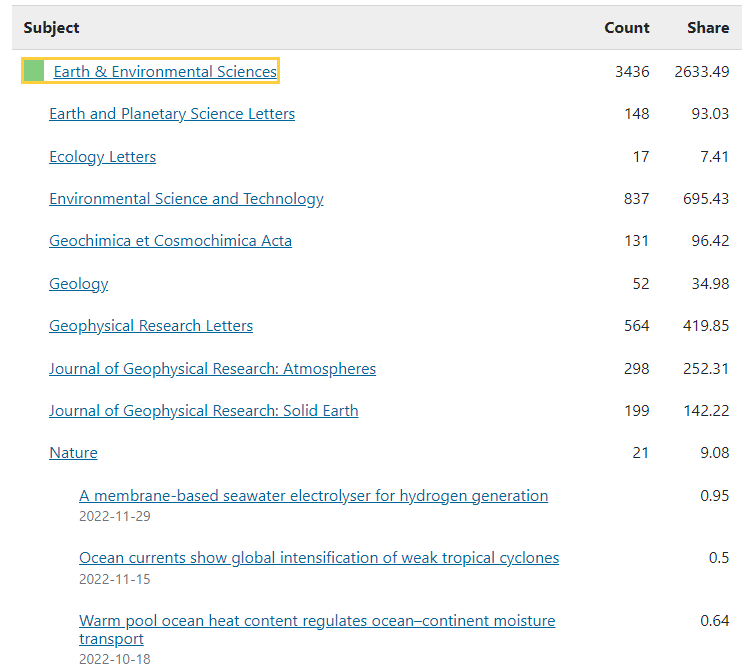Collapse the Nature journal row

[x=73, y=453]
